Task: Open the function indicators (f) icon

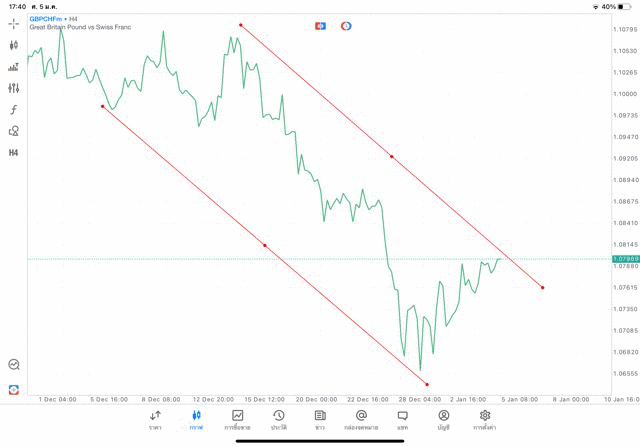Action: pyautogui.click(x=14, y=109)
